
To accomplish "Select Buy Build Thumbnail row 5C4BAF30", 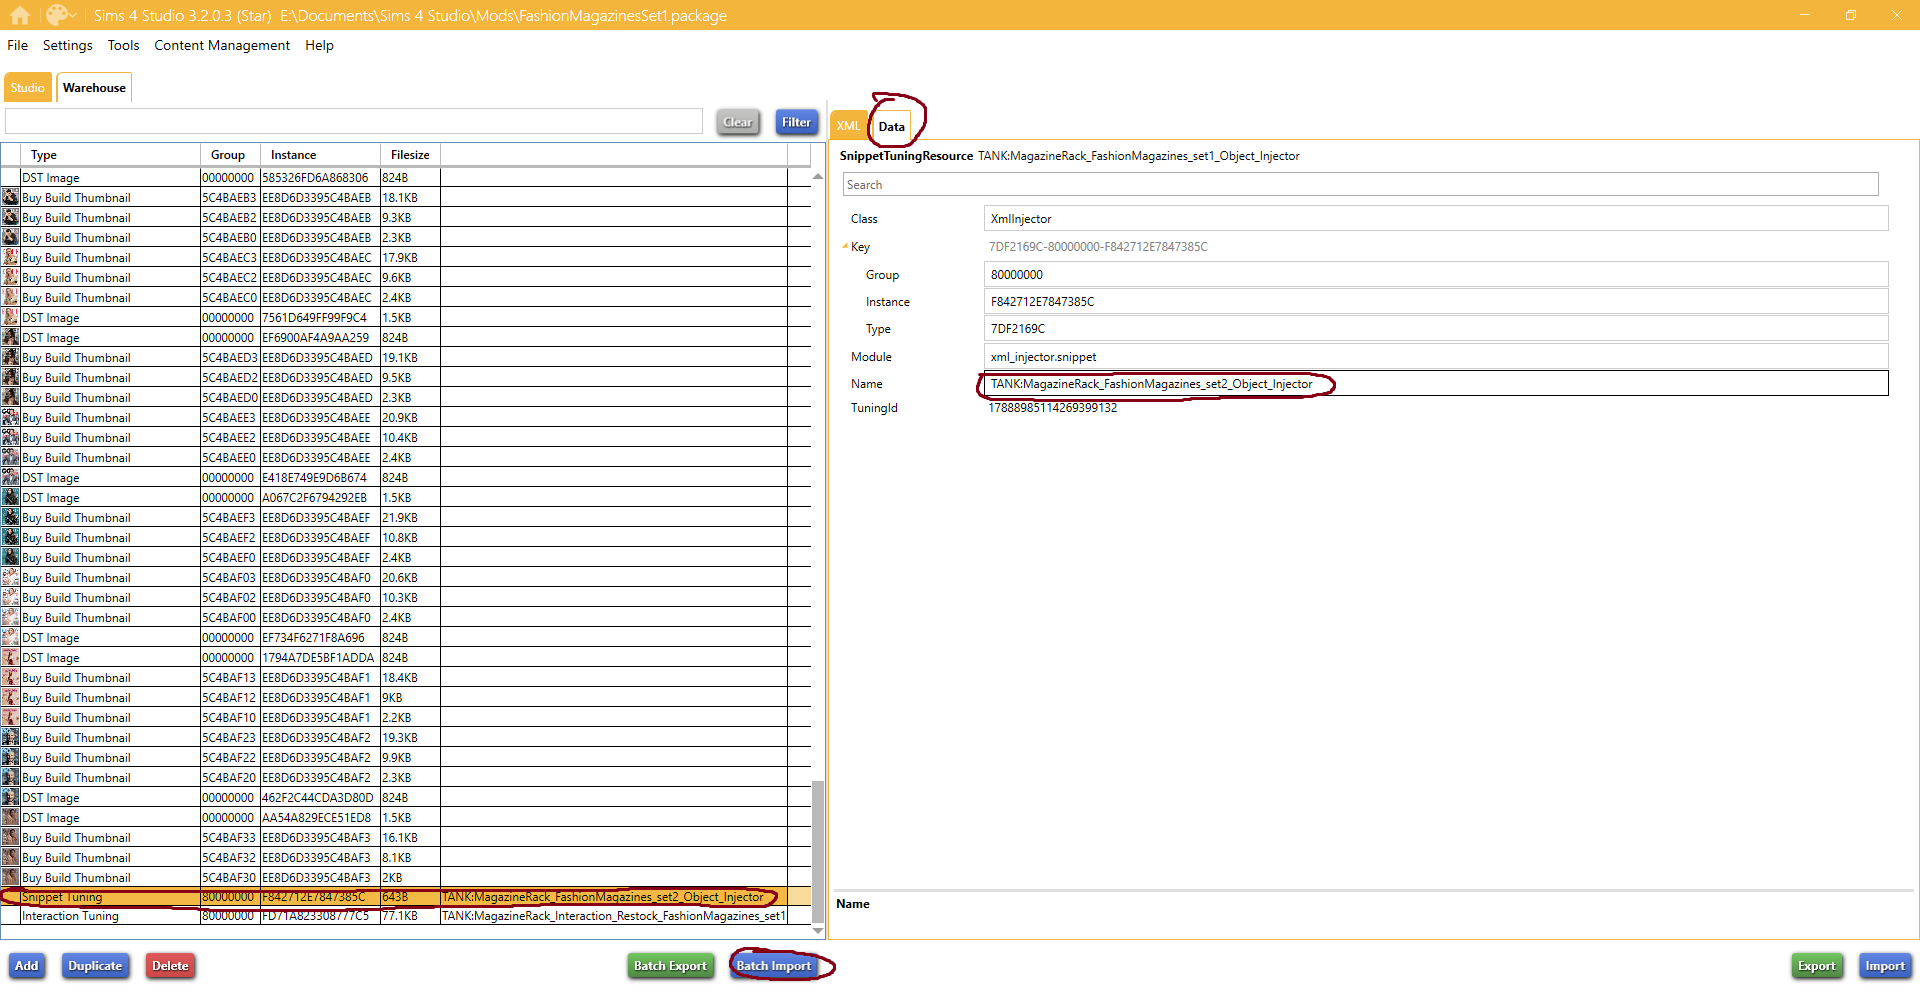I will point(406,878).
